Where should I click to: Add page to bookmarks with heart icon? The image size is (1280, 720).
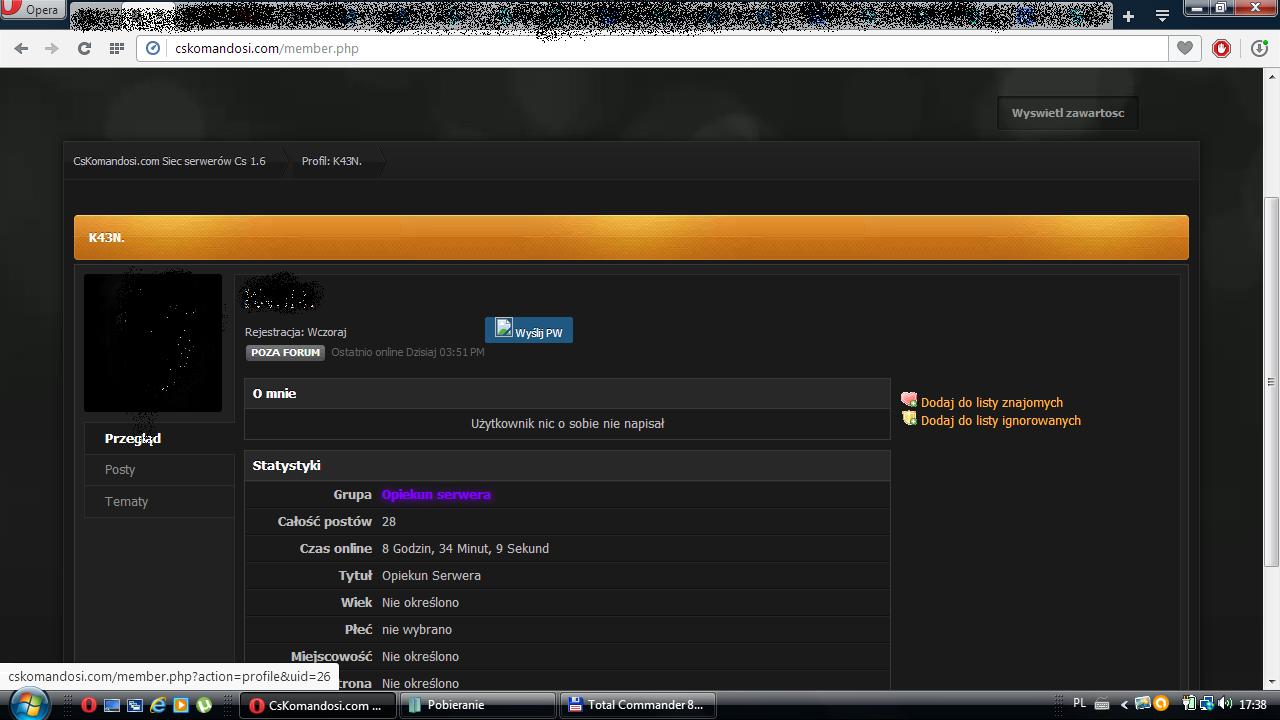[x=1185, y=48]
